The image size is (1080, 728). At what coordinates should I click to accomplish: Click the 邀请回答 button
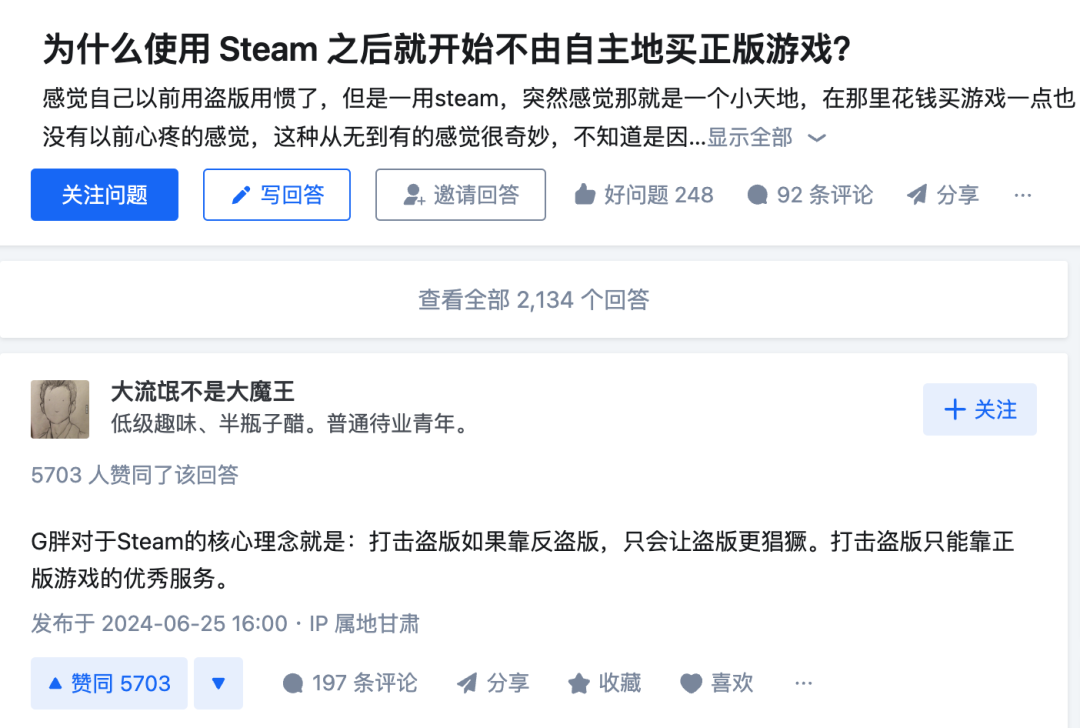460,194
